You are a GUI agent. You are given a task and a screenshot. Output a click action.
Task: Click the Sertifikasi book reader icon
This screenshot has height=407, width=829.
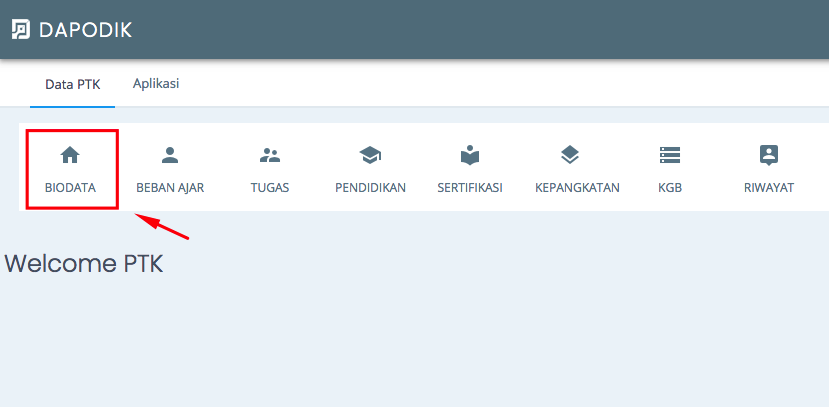(470, 155)
